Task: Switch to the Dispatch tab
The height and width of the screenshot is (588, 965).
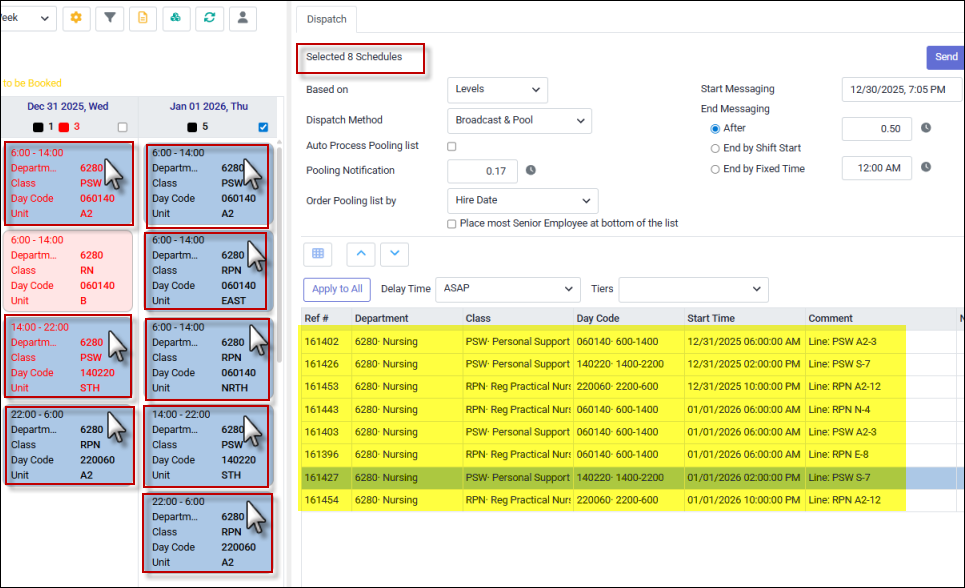Action: coord(326,19)
